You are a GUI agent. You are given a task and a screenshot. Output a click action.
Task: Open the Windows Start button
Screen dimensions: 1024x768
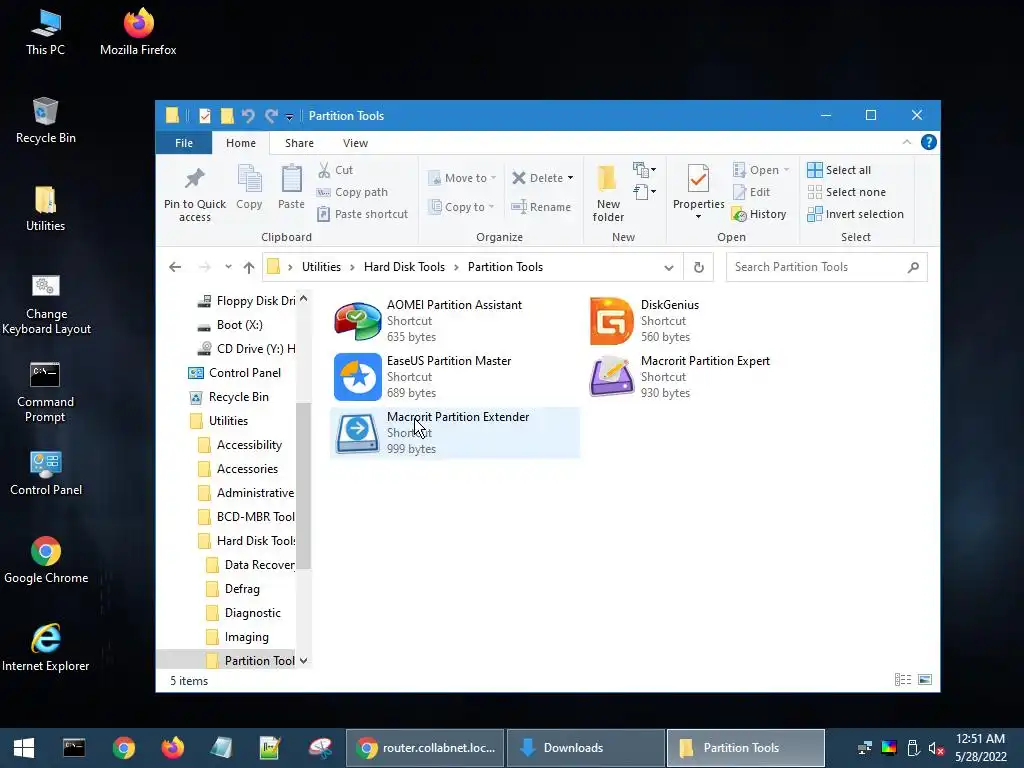[x=24, y=748]
